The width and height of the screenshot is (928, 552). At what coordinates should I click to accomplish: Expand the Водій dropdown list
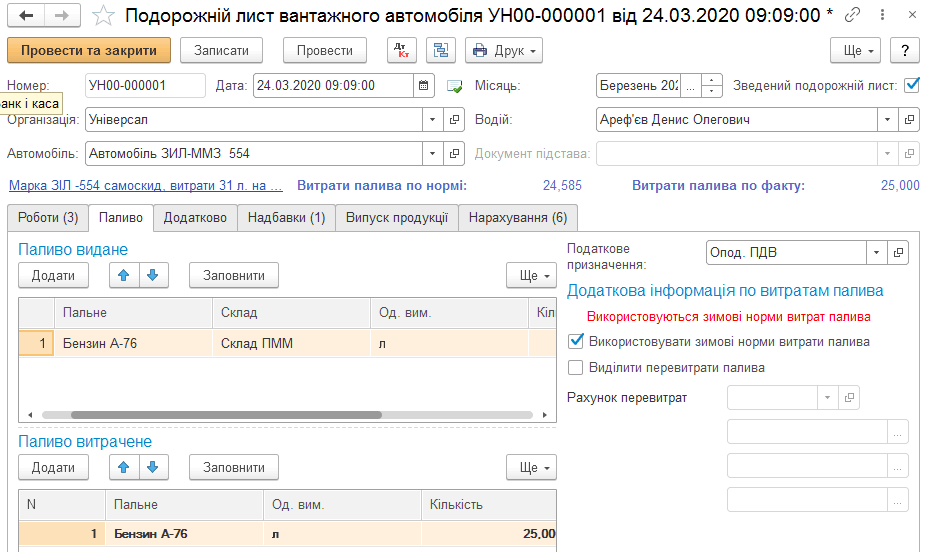pyautogui.click(x=888, y=120)
